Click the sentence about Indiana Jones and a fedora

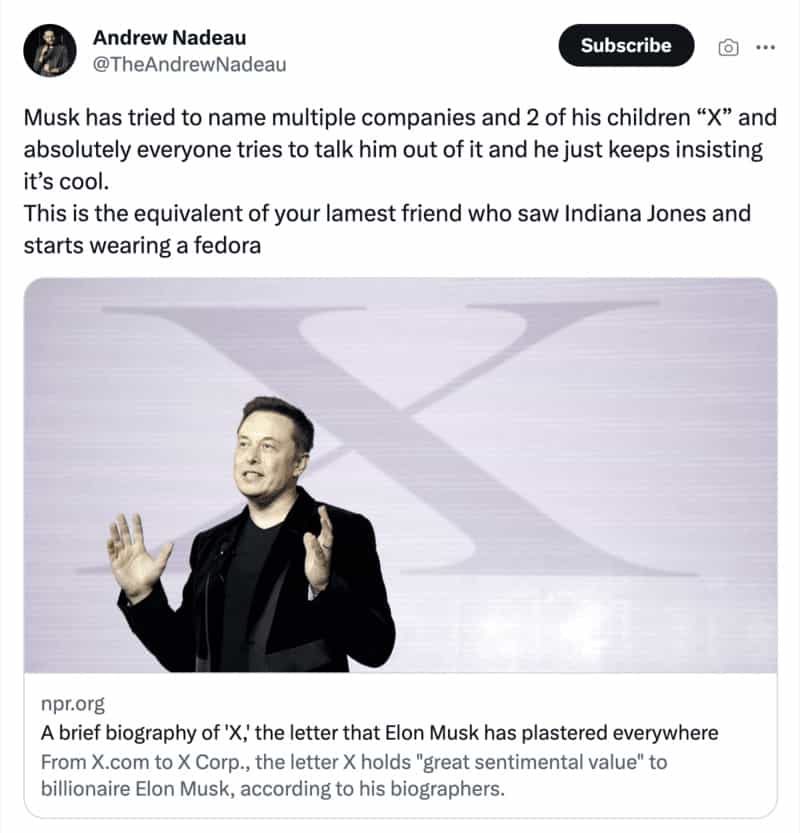tap(386, 215)
